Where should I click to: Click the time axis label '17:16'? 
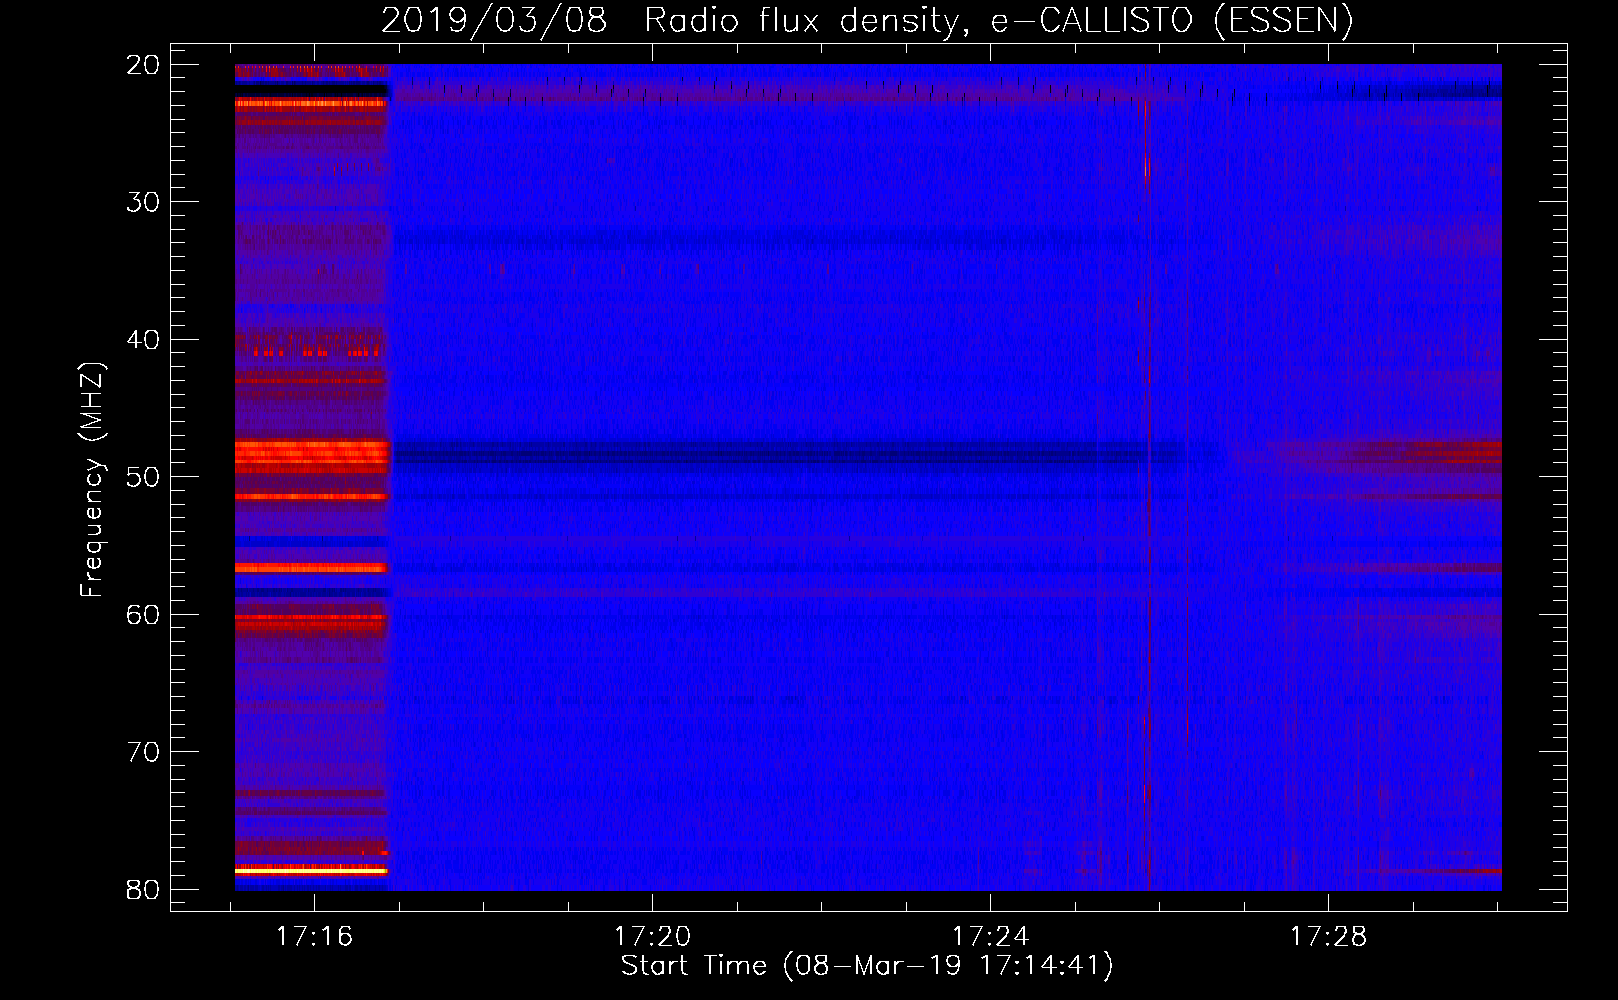[315, 937]
